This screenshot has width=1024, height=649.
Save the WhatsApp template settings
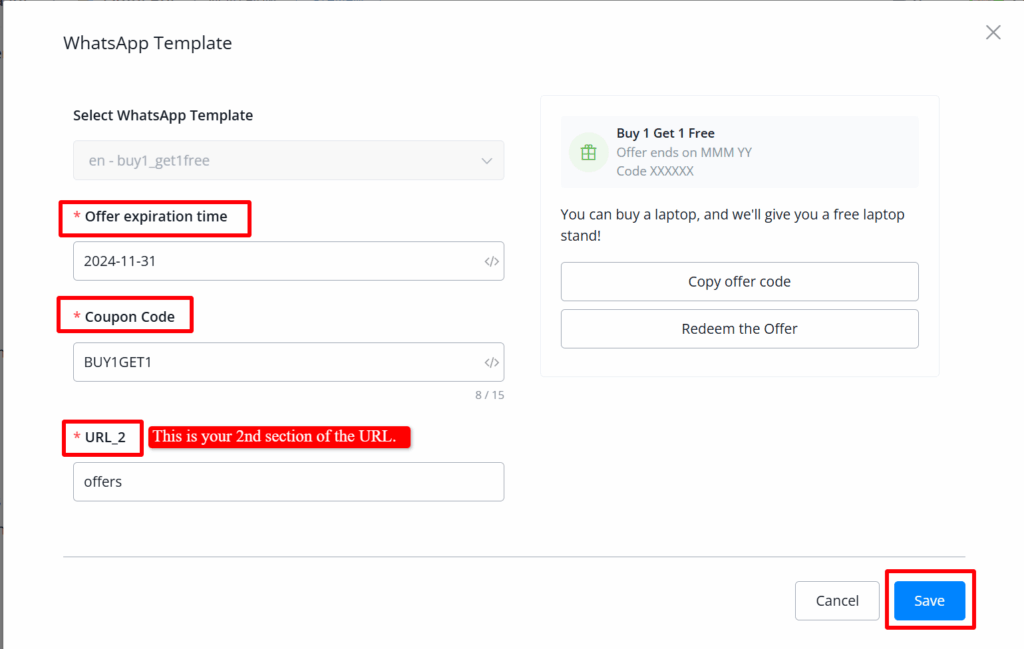pos(929,601)
